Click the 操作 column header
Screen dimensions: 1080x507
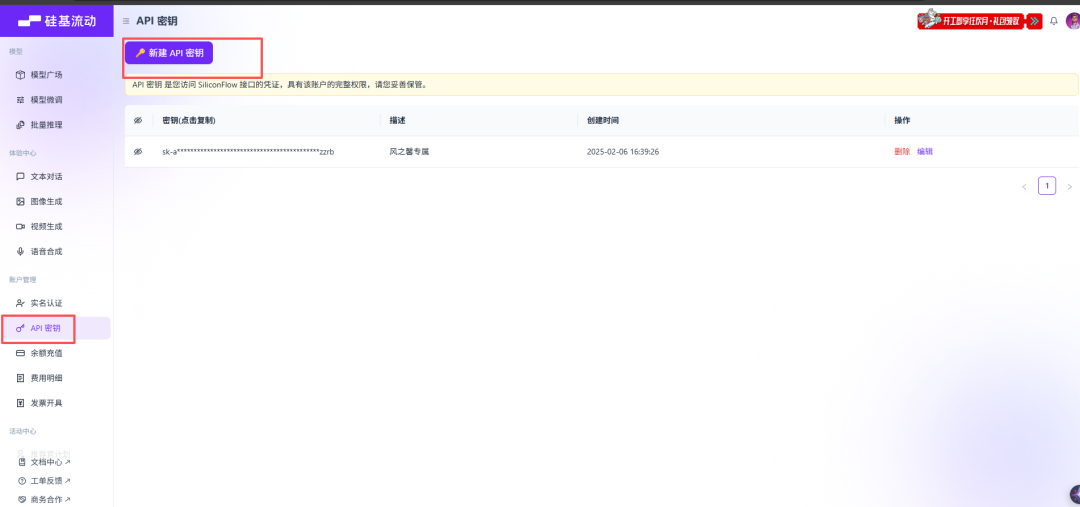pos(902,121)
